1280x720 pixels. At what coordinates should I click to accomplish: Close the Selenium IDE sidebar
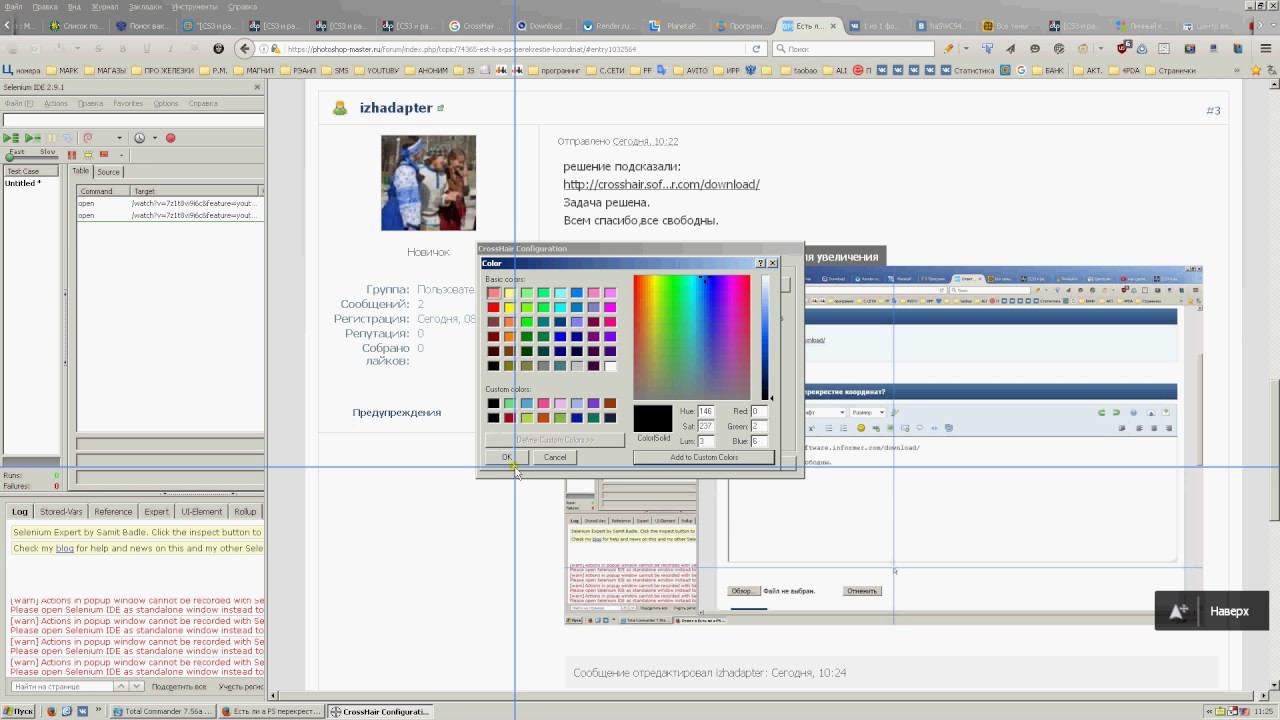point(257,87)
